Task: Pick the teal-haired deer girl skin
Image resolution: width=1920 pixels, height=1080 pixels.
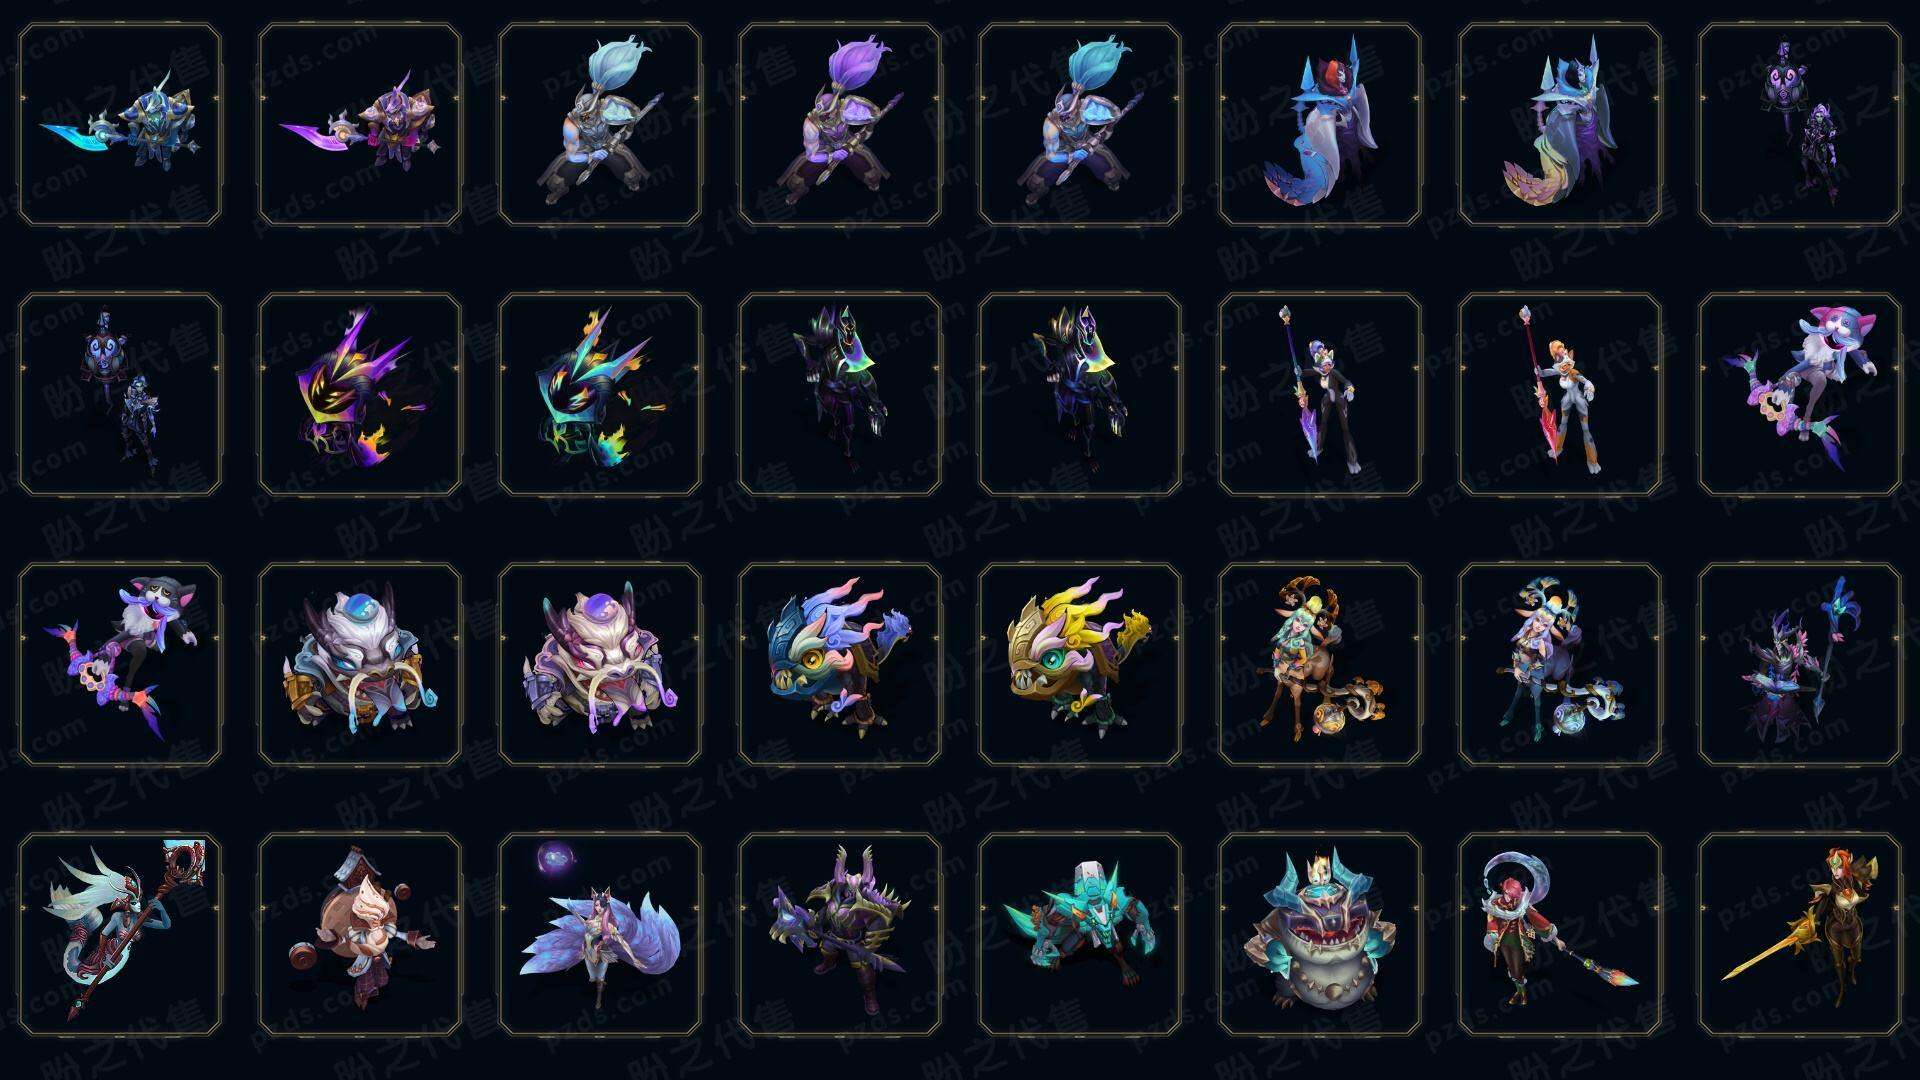Action: coord(1320,664)
